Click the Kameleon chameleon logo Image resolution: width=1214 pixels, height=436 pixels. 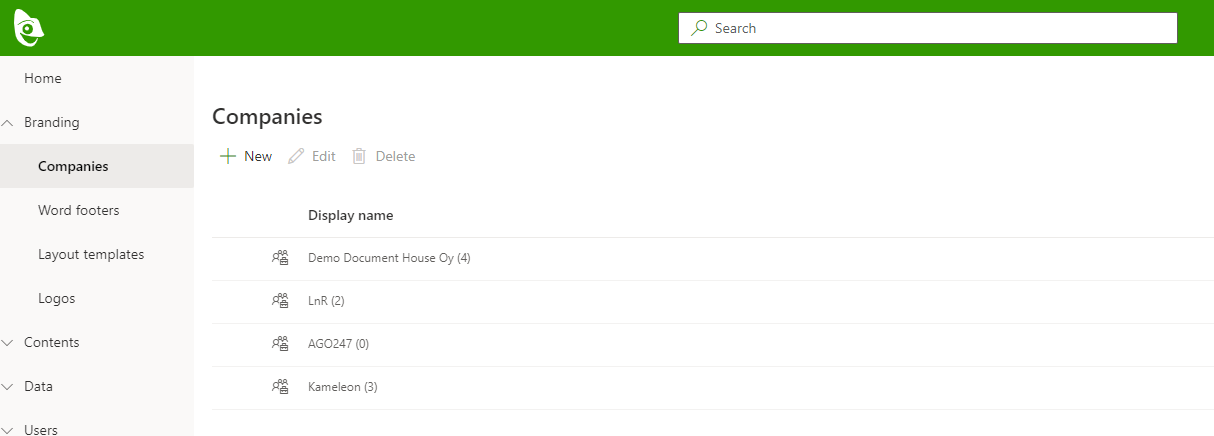pyautogui.click(x=29, y=27)
